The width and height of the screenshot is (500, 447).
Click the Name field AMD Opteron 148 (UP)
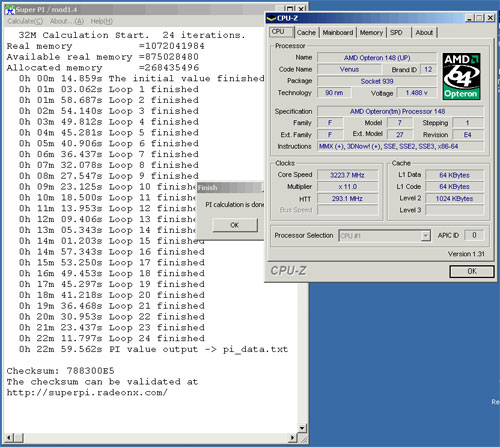[x=377, y=58]
